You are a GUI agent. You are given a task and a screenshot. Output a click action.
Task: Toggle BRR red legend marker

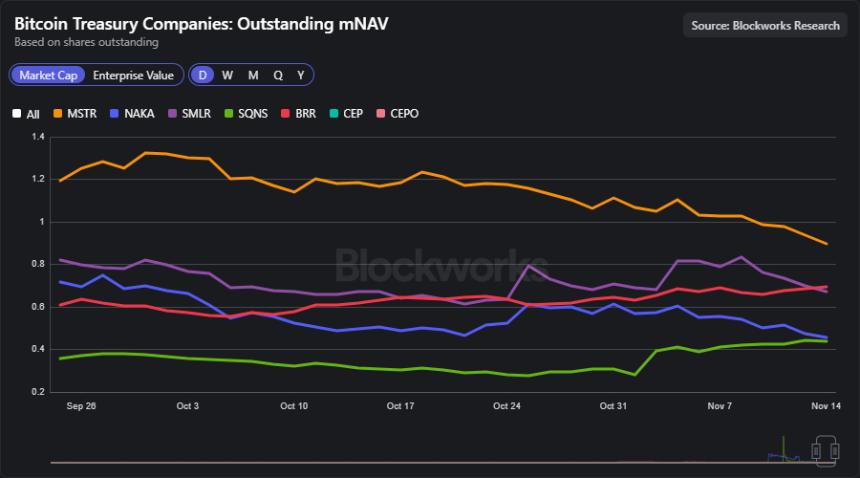[286, 114]
